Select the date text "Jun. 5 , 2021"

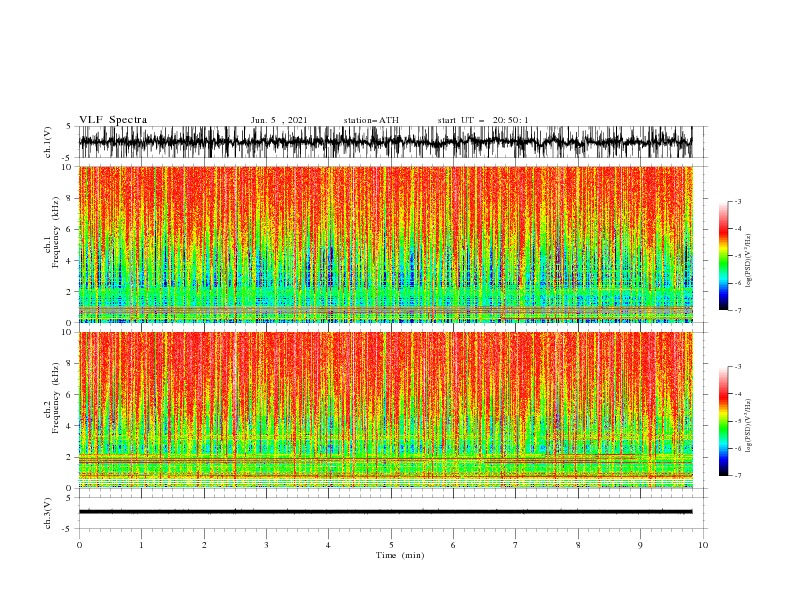point(279,120)
